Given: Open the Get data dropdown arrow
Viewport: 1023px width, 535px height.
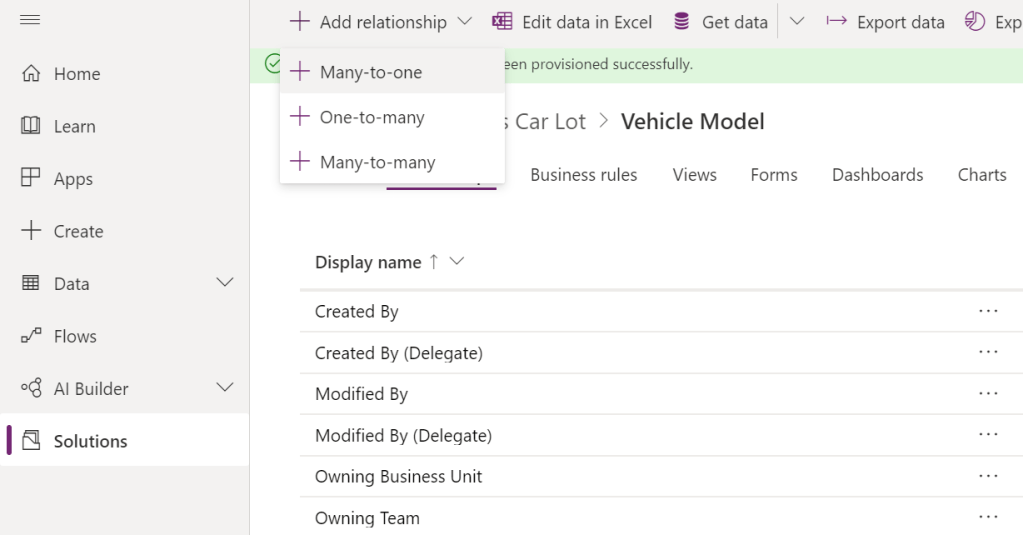Looking at the screenshot, I should point(796,22).
